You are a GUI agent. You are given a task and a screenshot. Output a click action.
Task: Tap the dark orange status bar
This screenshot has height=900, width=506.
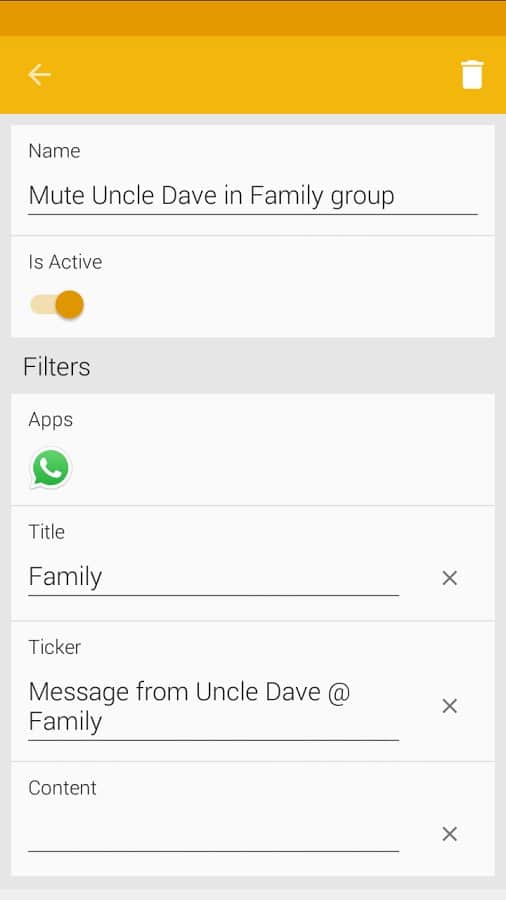click(x=253, y=18)
